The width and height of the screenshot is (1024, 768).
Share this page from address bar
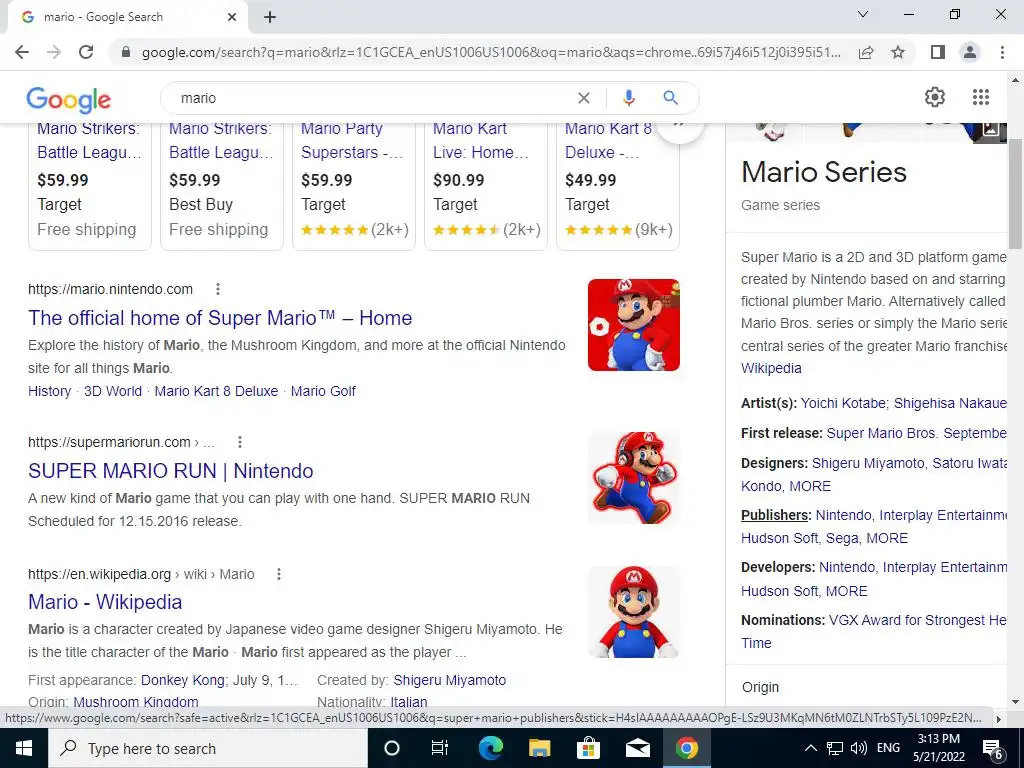(x=866, y=52)
